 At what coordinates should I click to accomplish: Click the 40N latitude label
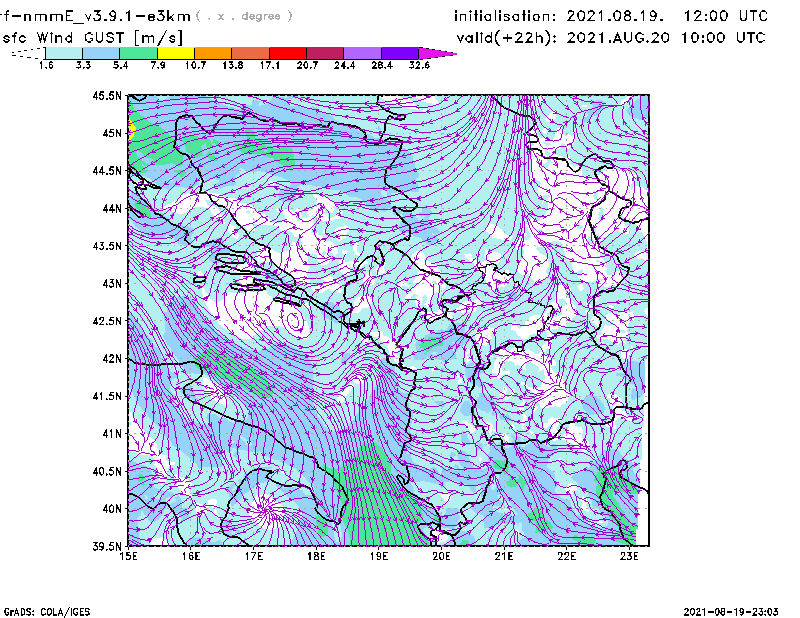pyautogui.click(x=112, y=509)
